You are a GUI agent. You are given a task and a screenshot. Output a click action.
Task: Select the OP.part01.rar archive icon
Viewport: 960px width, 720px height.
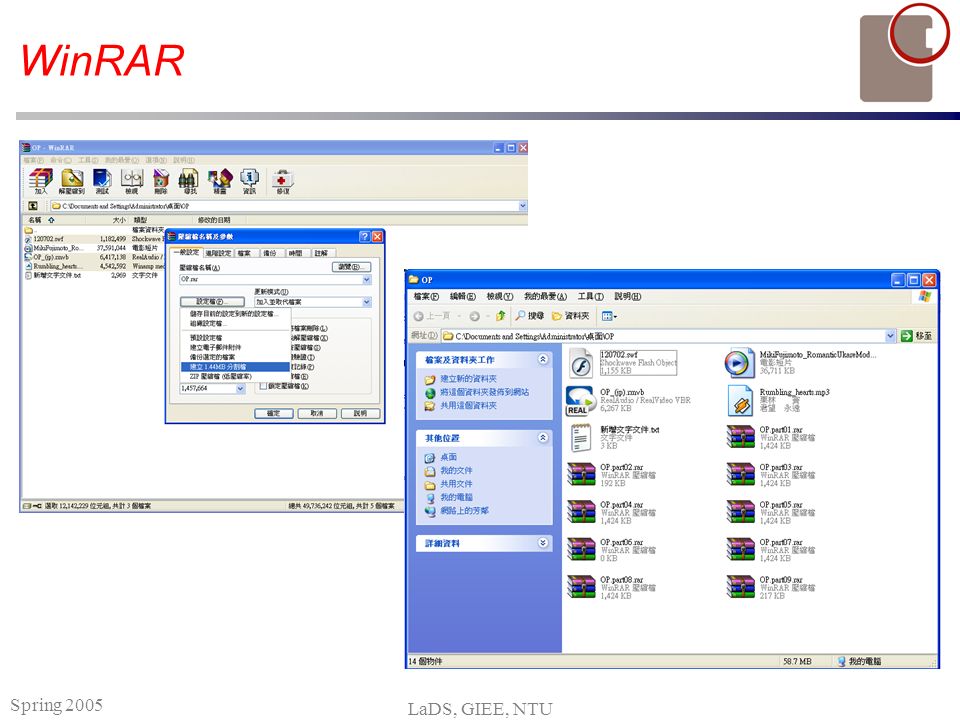(741, 437)
